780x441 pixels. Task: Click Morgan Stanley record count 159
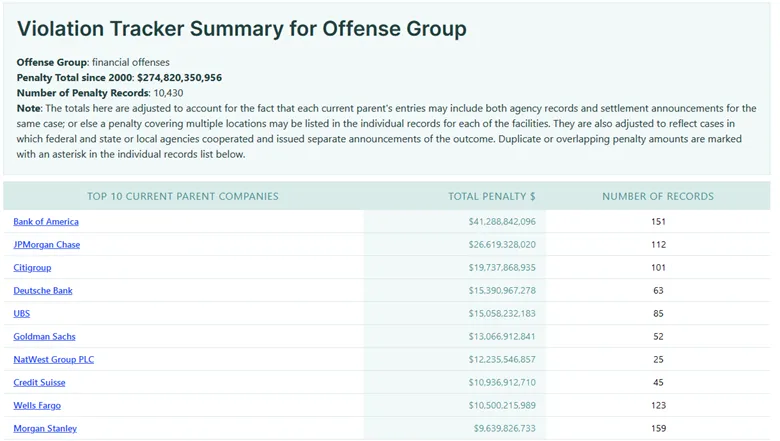click(x=658, y=428)
